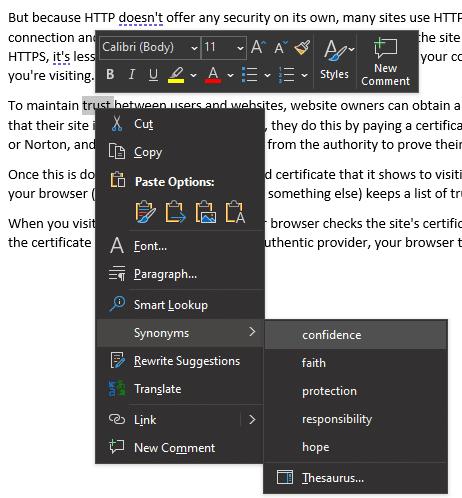
Task: Apply the red font color
Action: pyautogui.click(x=213, y=75)
